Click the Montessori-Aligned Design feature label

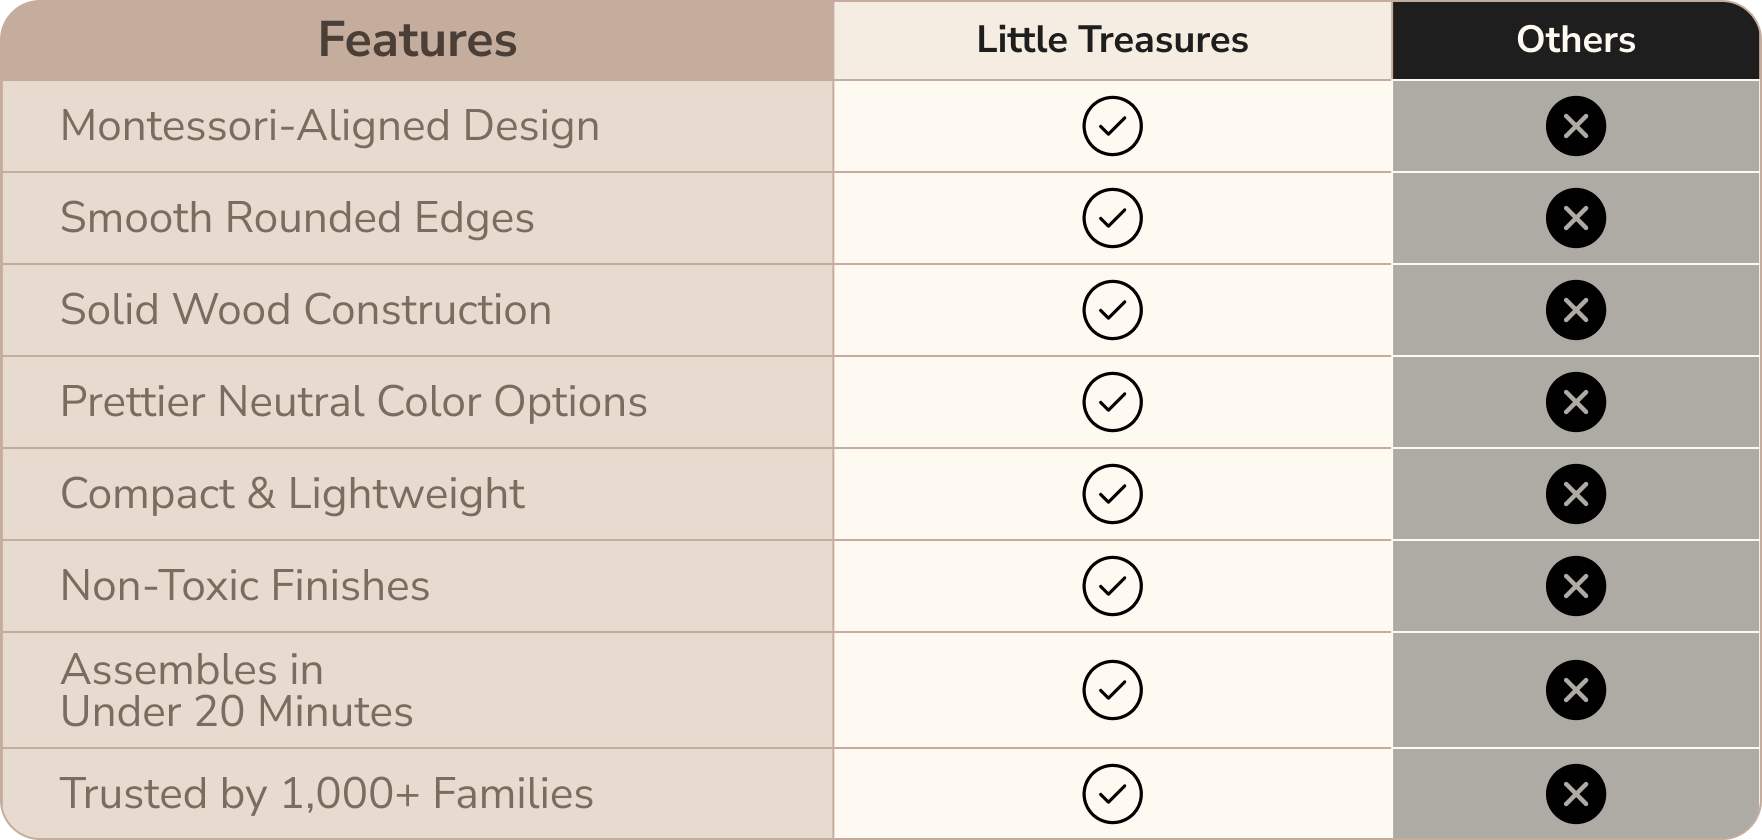pyautogui.click(x=330, y=127)
